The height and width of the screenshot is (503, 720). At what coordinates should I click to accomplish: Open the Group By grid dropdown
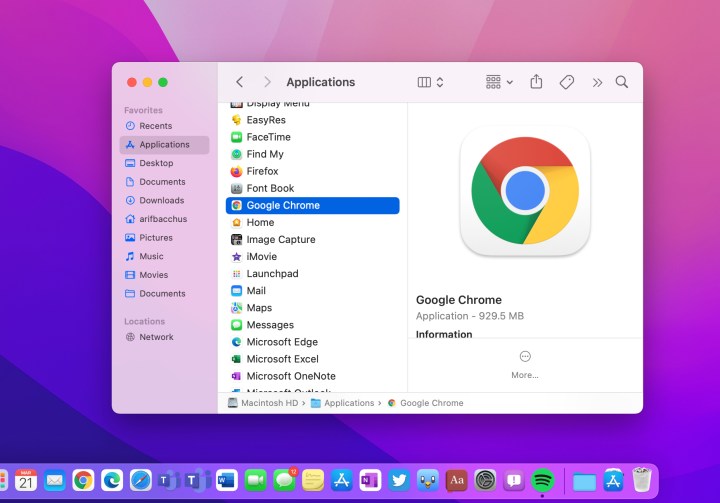[499, 82]
